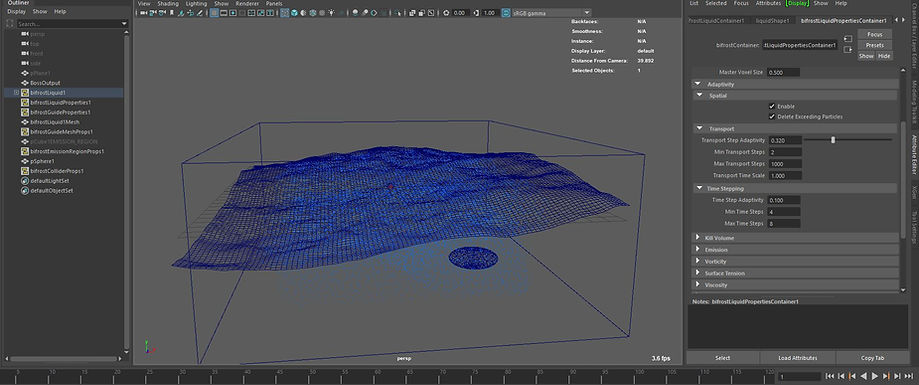This screenshot has height=385, width=919.
Task: Toggle viewport wireframe display icon
Action: (285, 12)
